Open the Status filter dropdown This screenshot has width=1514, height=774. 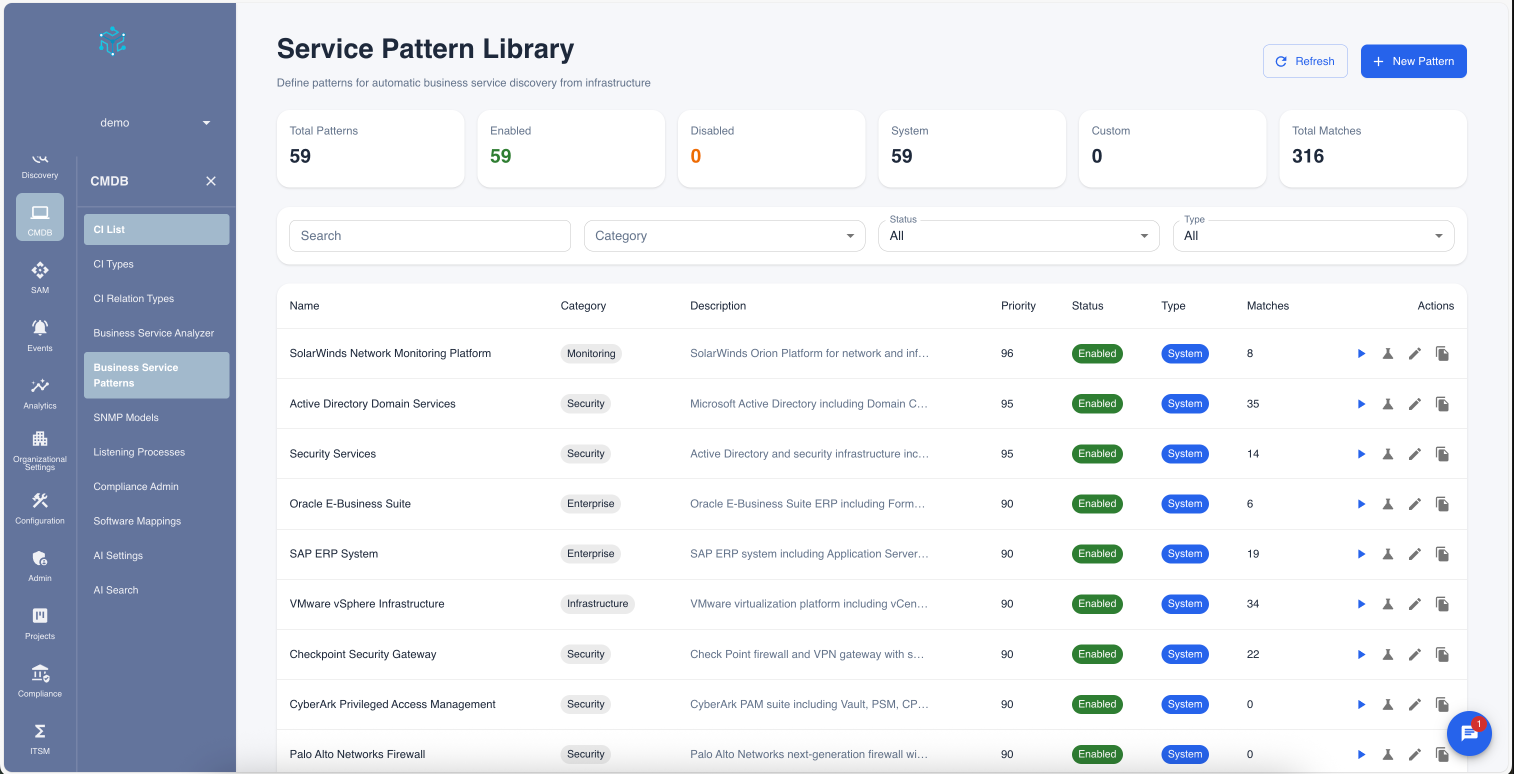[1018, 235]
